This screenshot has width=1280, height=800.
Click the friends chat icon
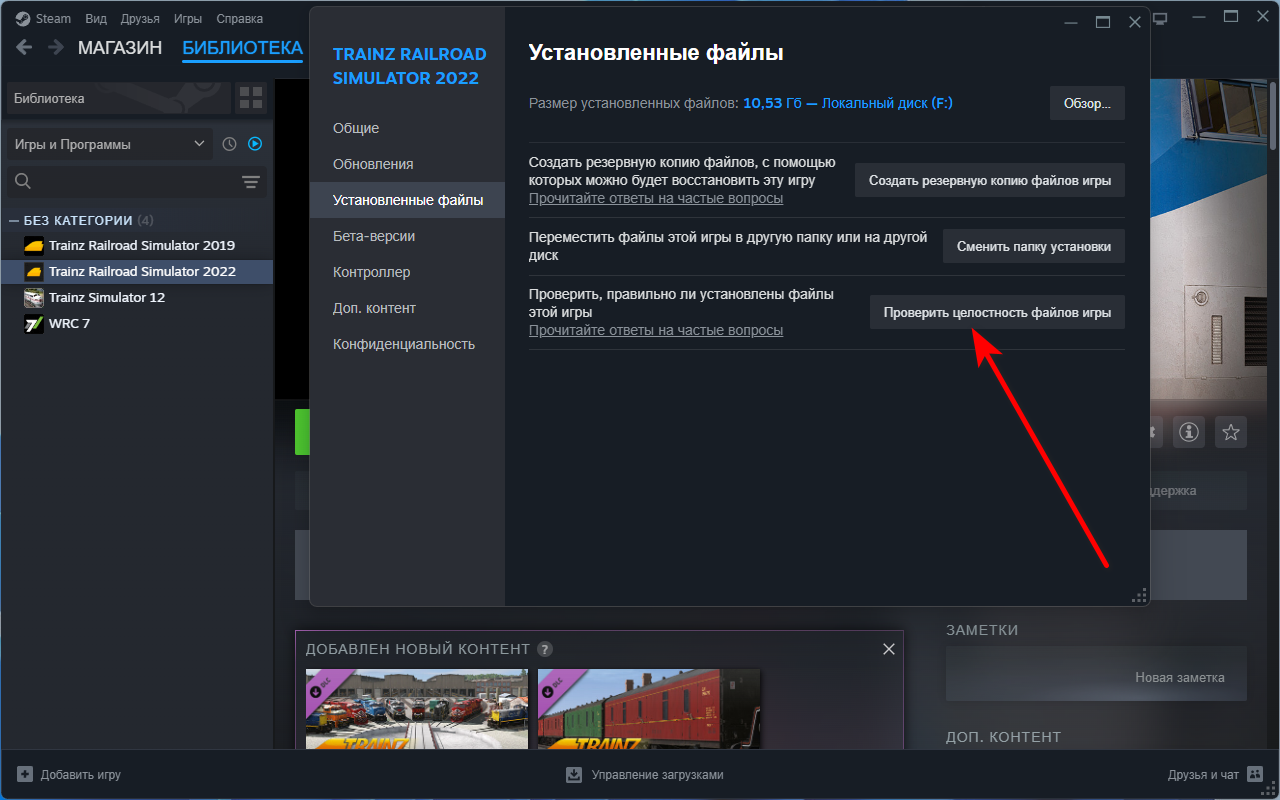point(1255,775)
